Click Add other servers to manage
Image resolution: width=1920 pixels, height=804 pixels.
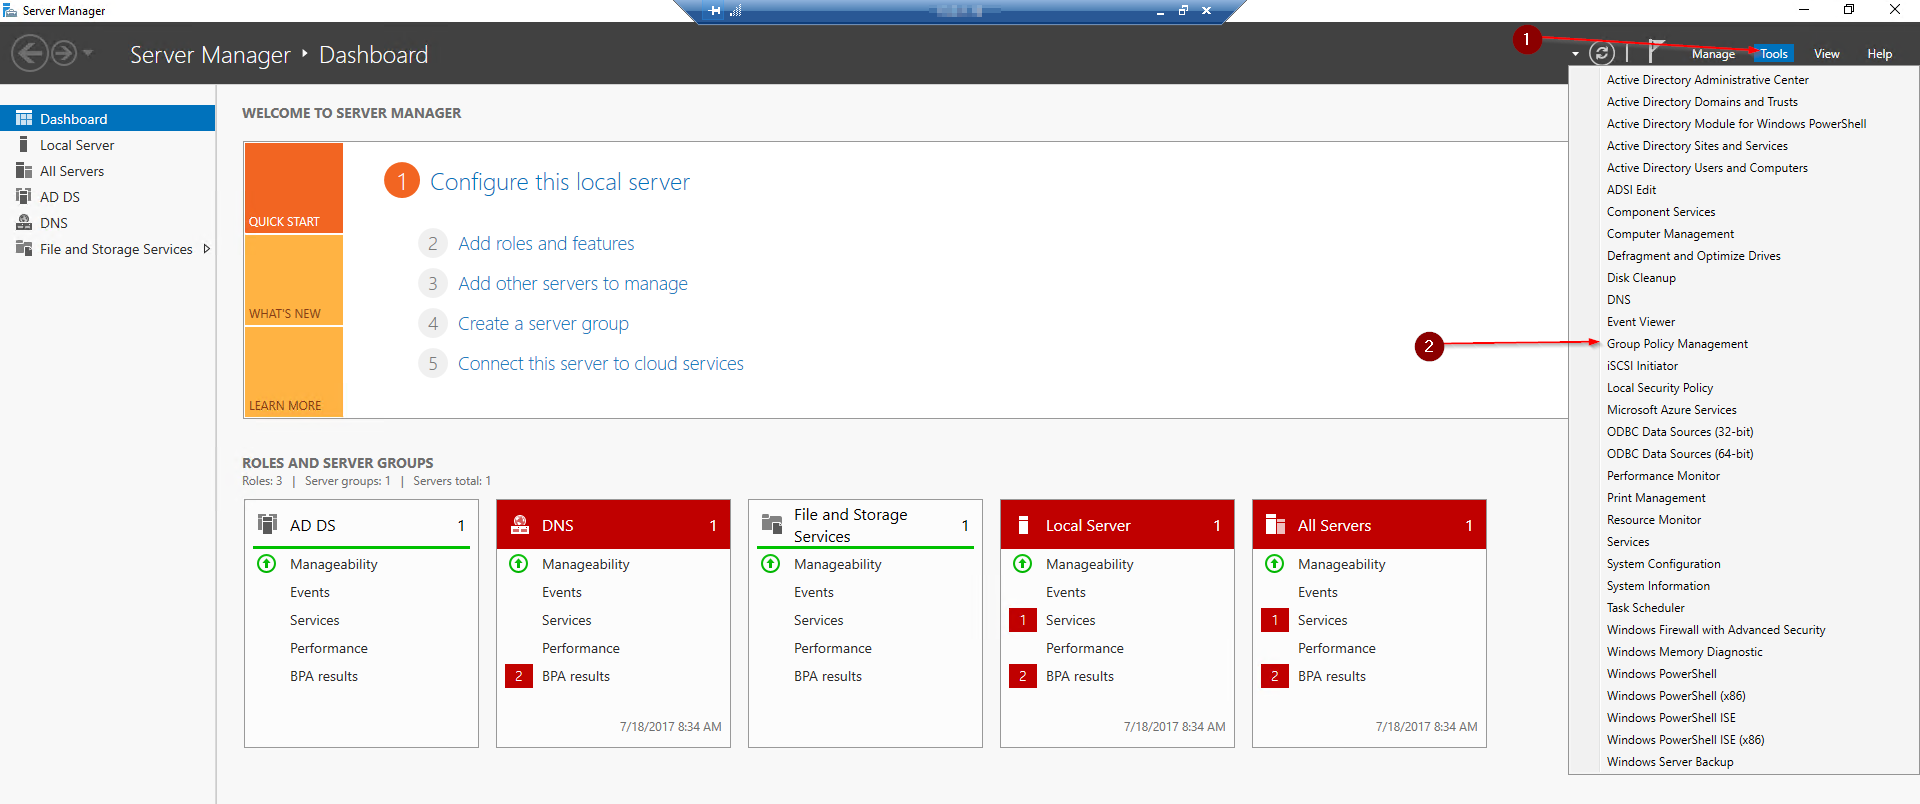(x=573, y=283)
